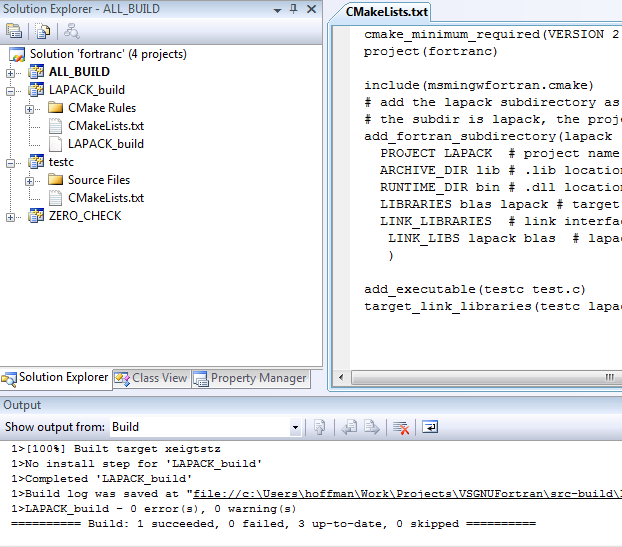The width and height of the screenshot is (622, 547).
Task: Select CMakeLists.txt under LAPACK_build
Action: 106,126
